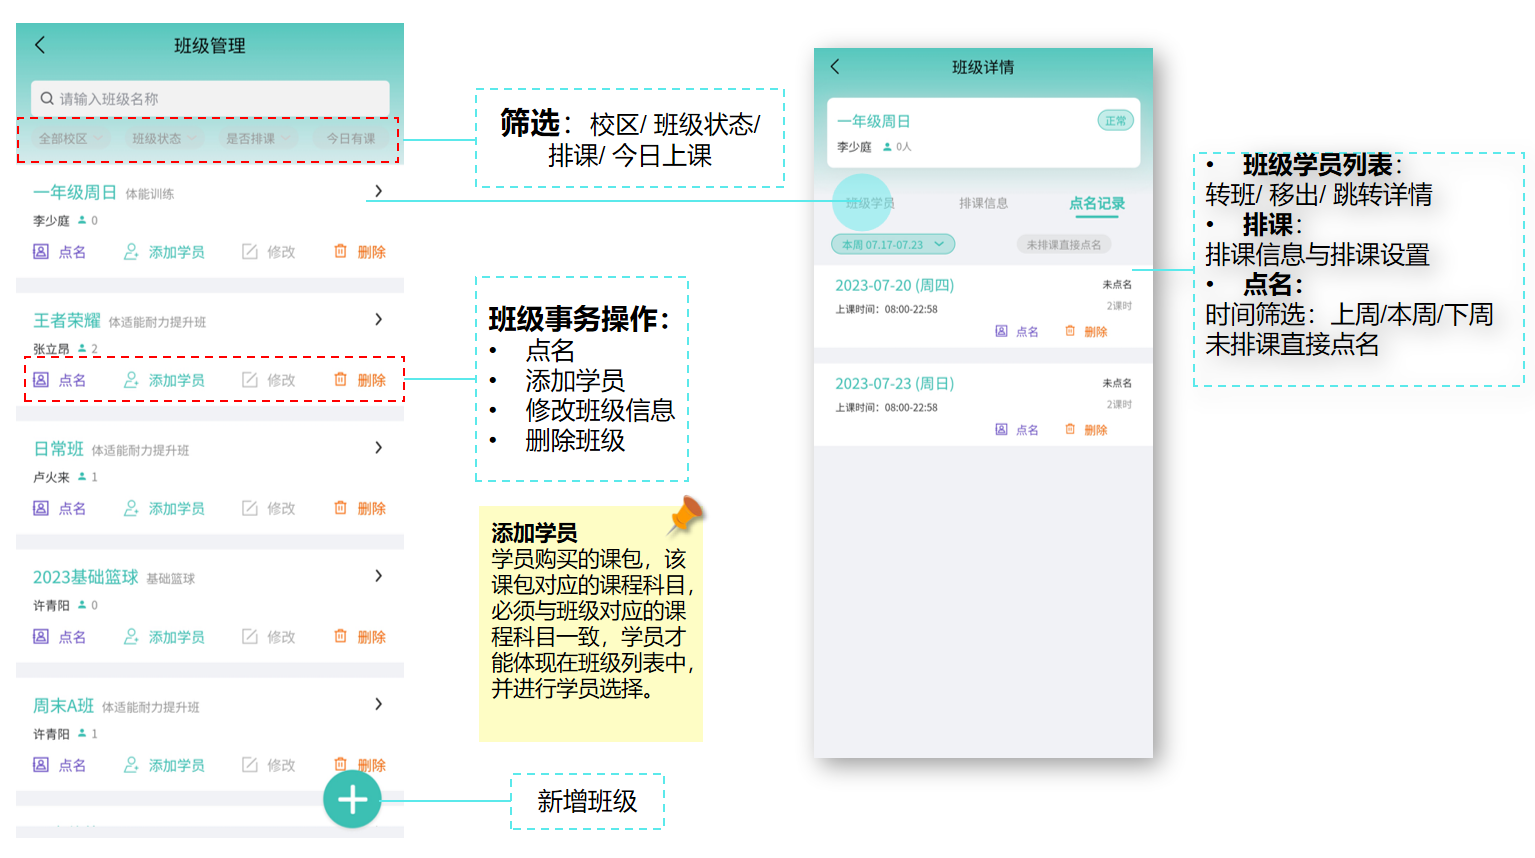Click 修改 edit icon for 日常班
The image size is (1535, 858).
tap(250, 508)
